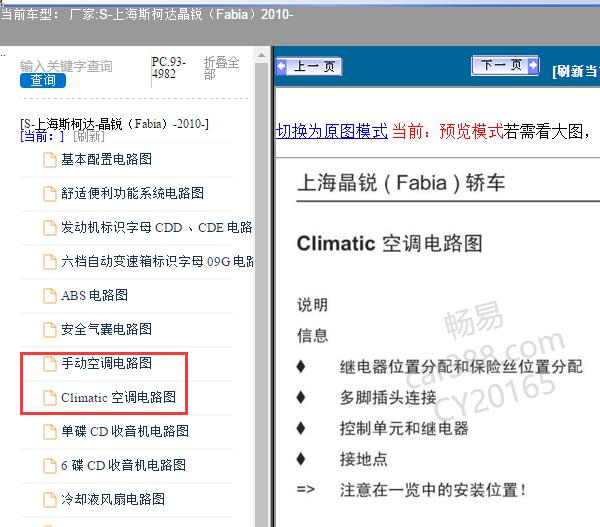Click the 说明 text in document
The image size is (600, 527).
click(x=313, y=305)
